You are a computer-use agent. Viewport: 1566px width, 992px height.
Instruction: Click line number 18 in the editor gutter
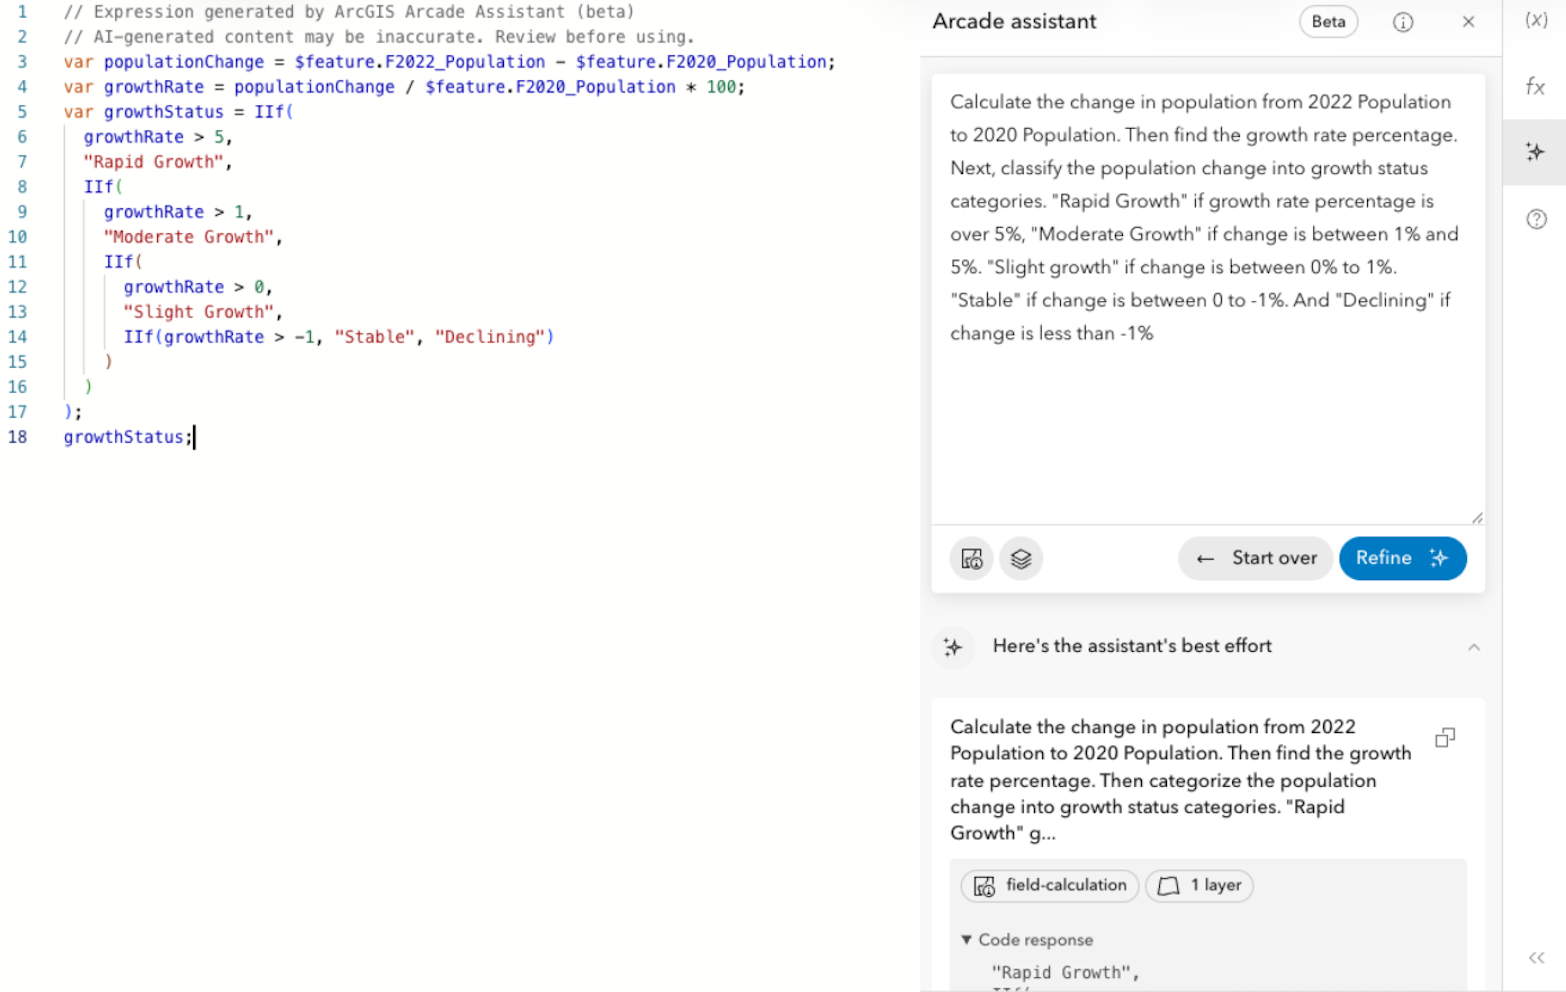click(18, 437)
